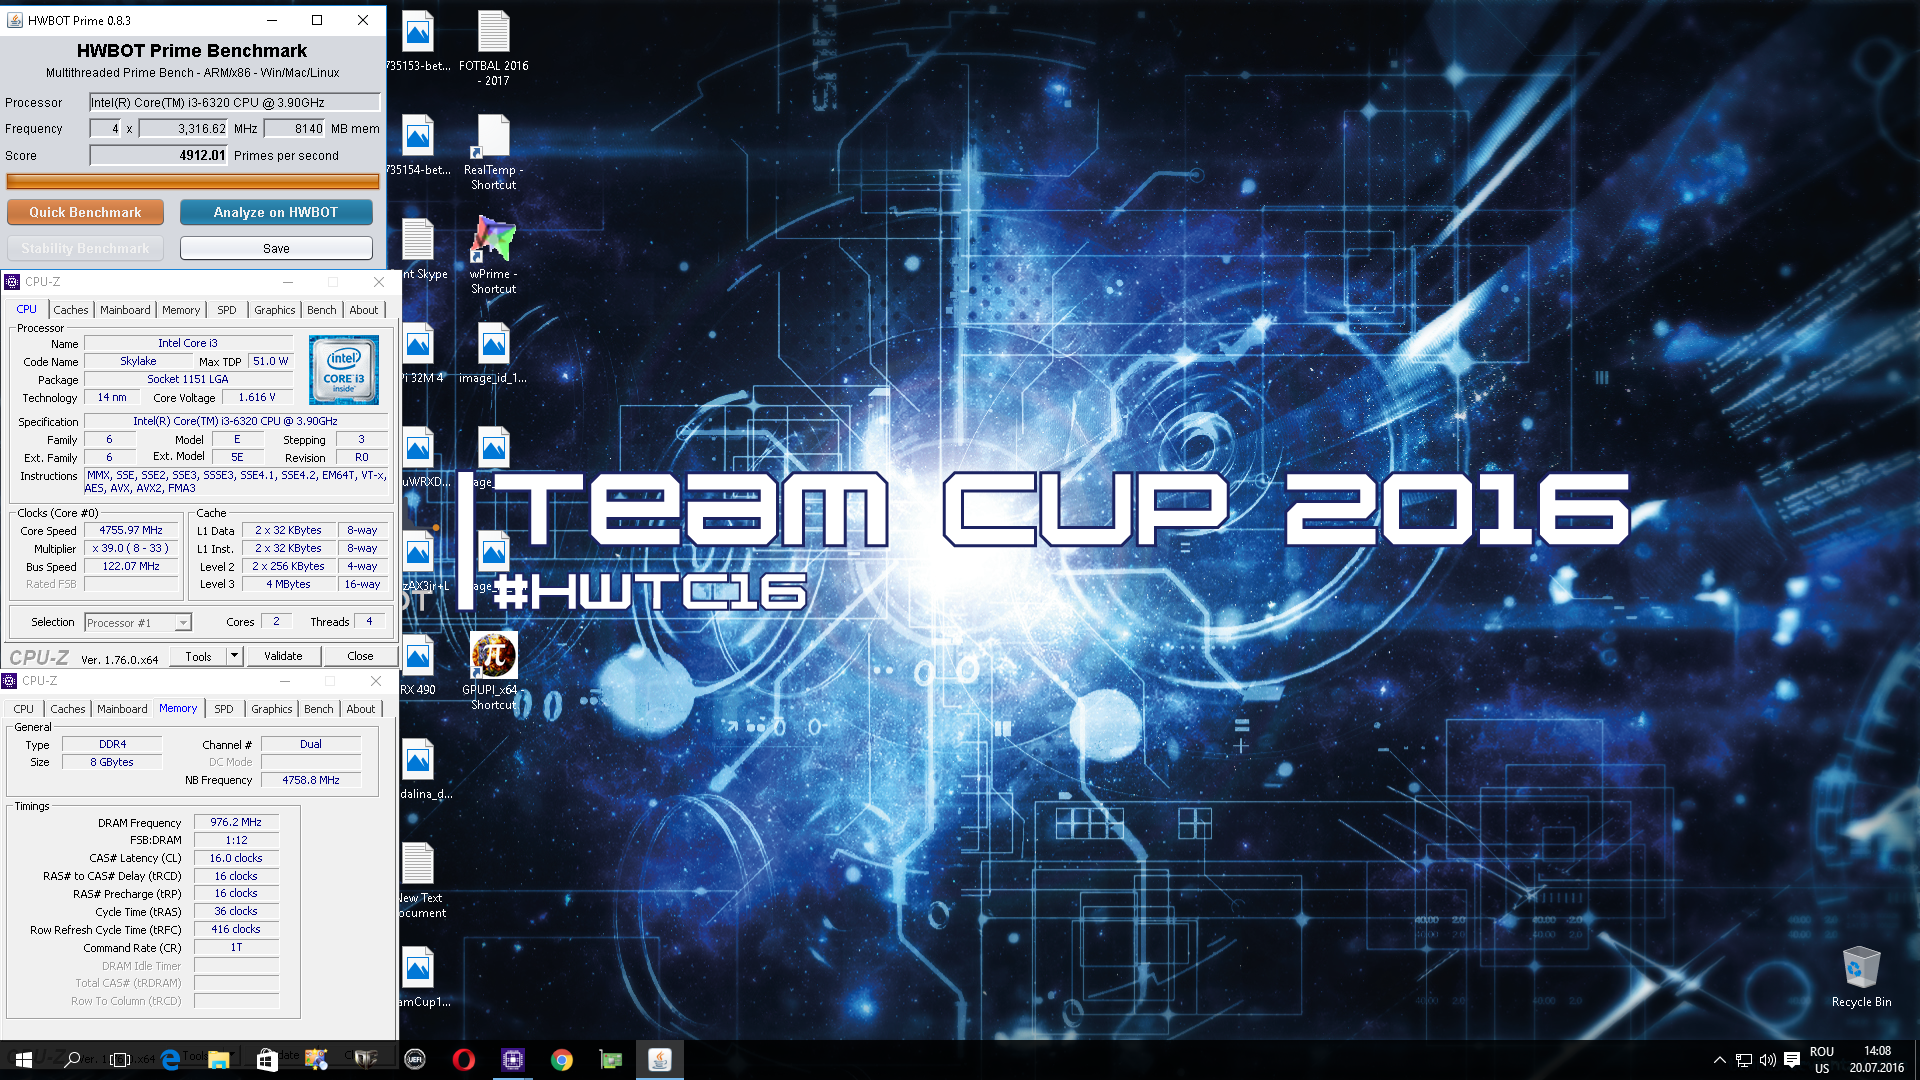Switch to CPU-Z via taskbar icon
The height and width of the screenshot is (1080, 1920).
(x=512, y=1060)
